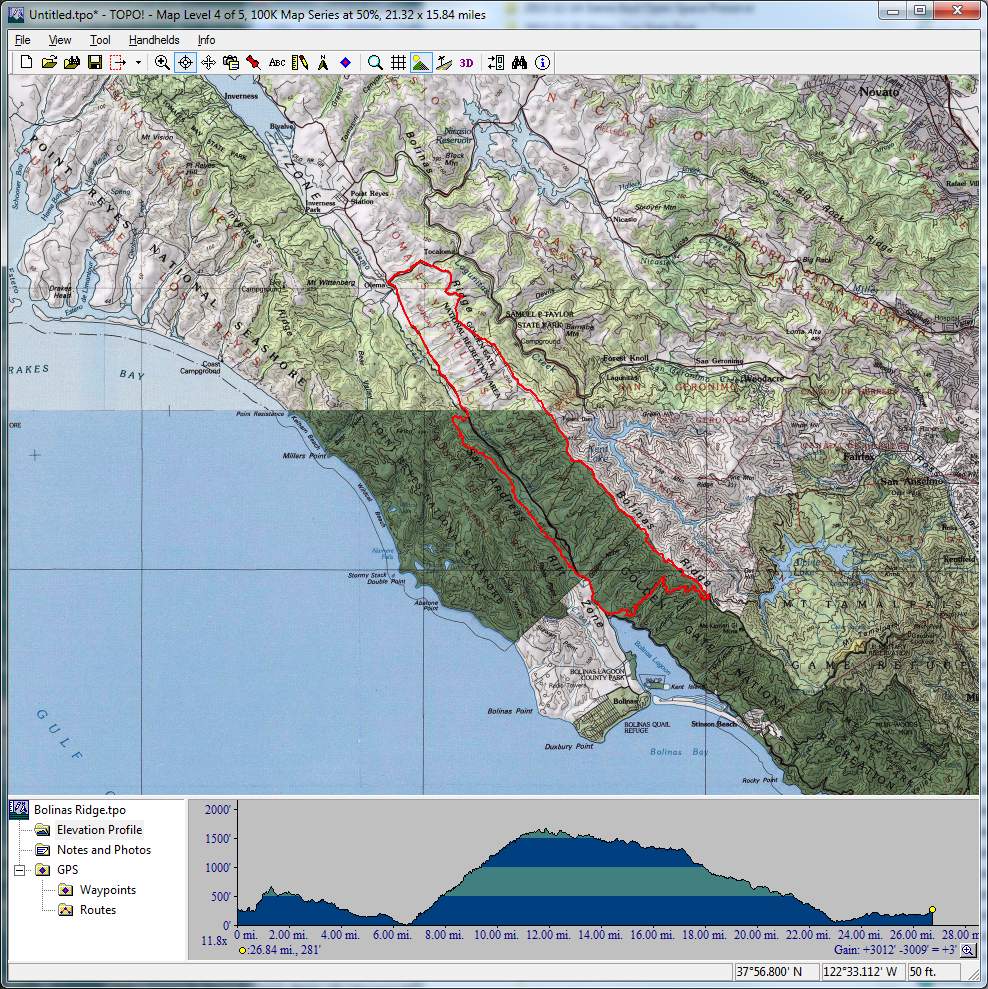Viewport: 988px width, 989px height.
Task: Click the profile zoom button near Gain
Action: coord(968,951)
